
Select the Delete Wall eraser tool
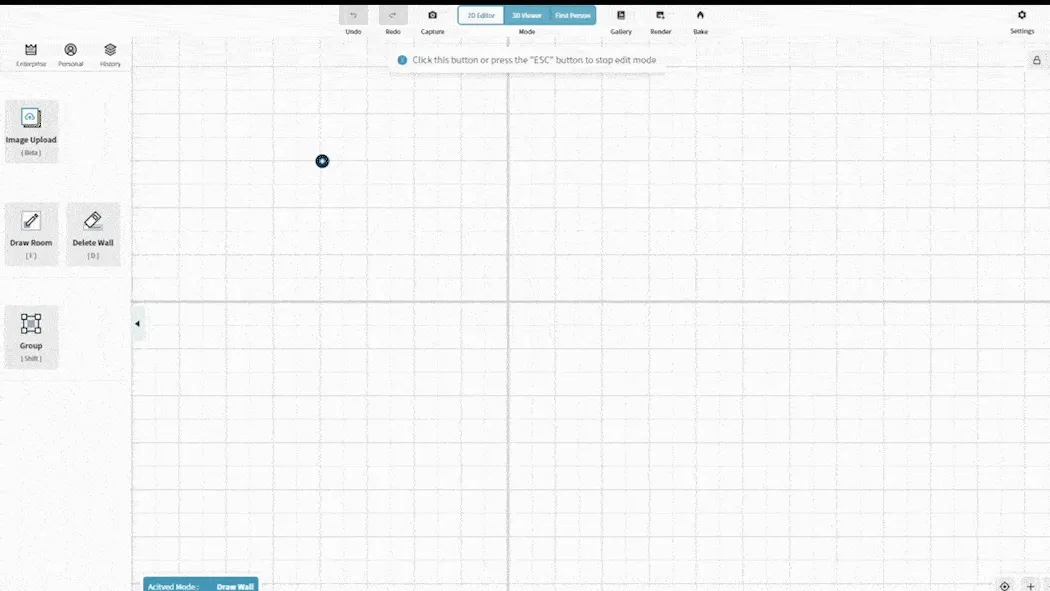(x=93, y=235)
